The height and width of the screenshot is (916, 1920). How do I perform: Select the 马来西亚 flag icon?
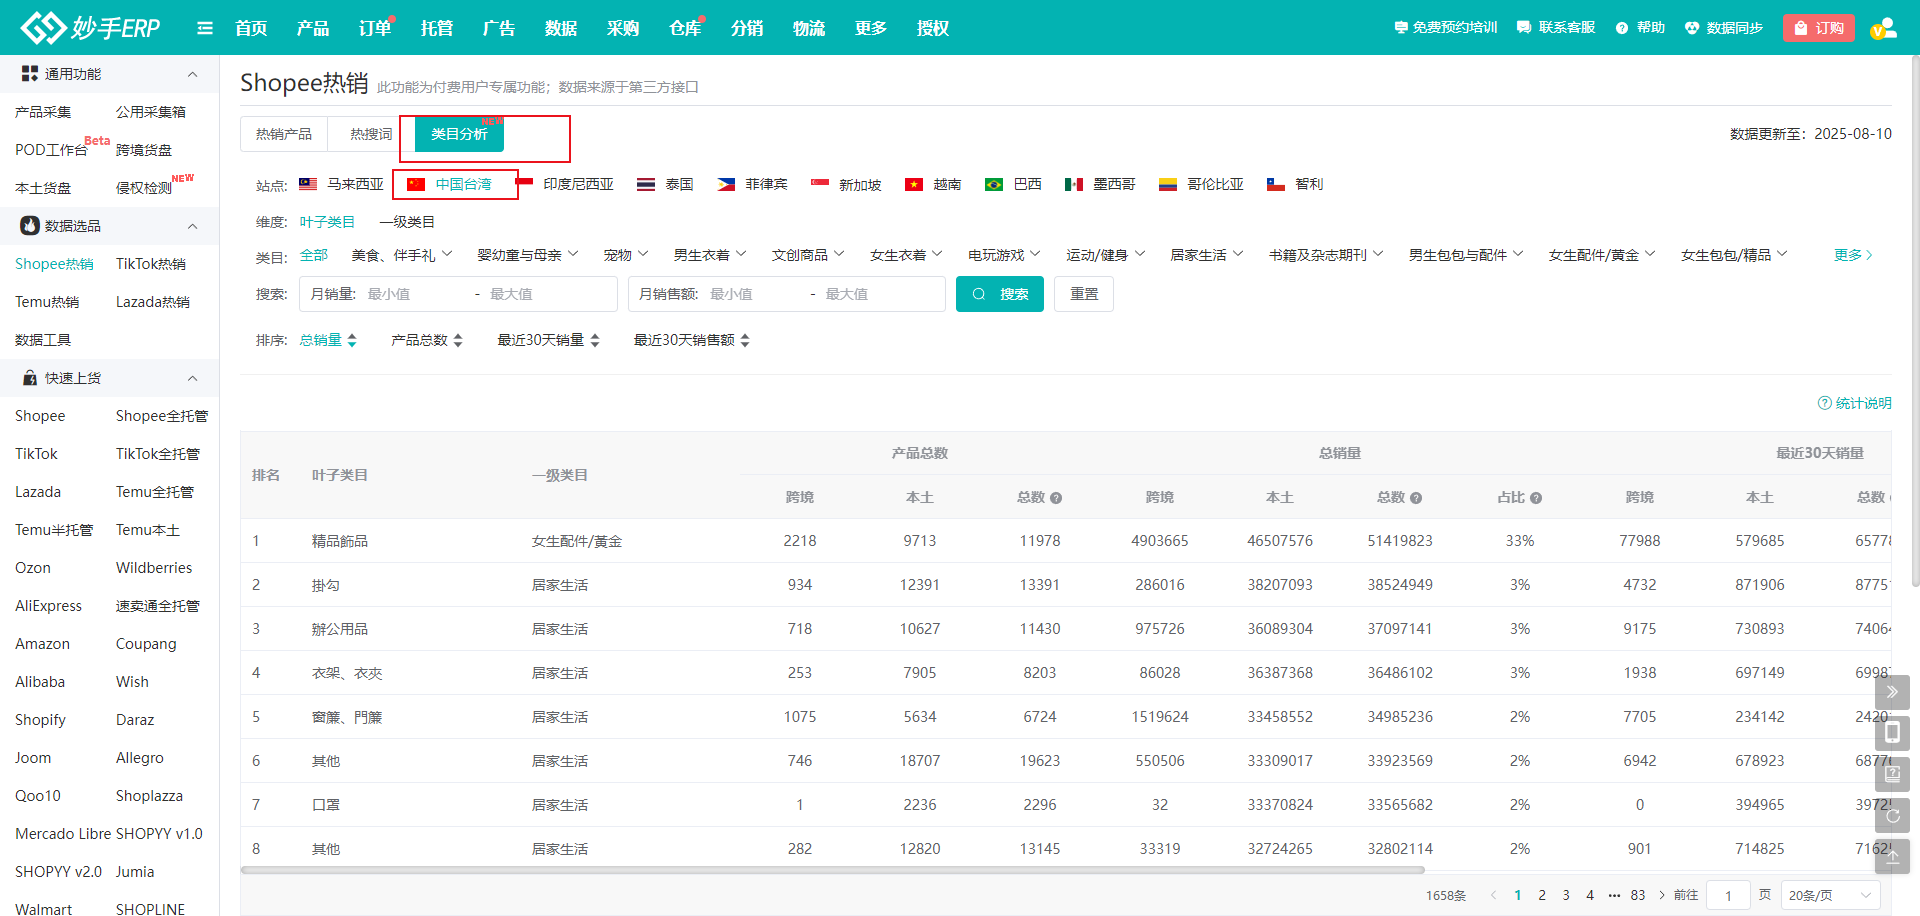pos(308,184)
